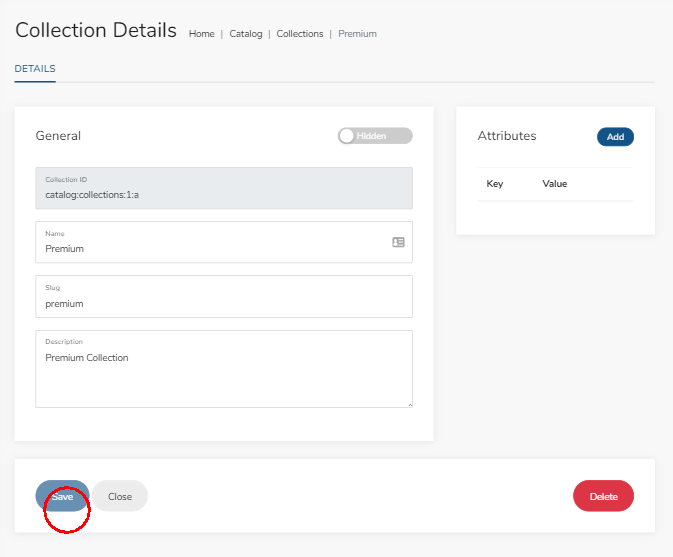The height and width of the screenshot is (557, 673).
Task: Click the Description textarea resize handle
Action: pos(410,405)
